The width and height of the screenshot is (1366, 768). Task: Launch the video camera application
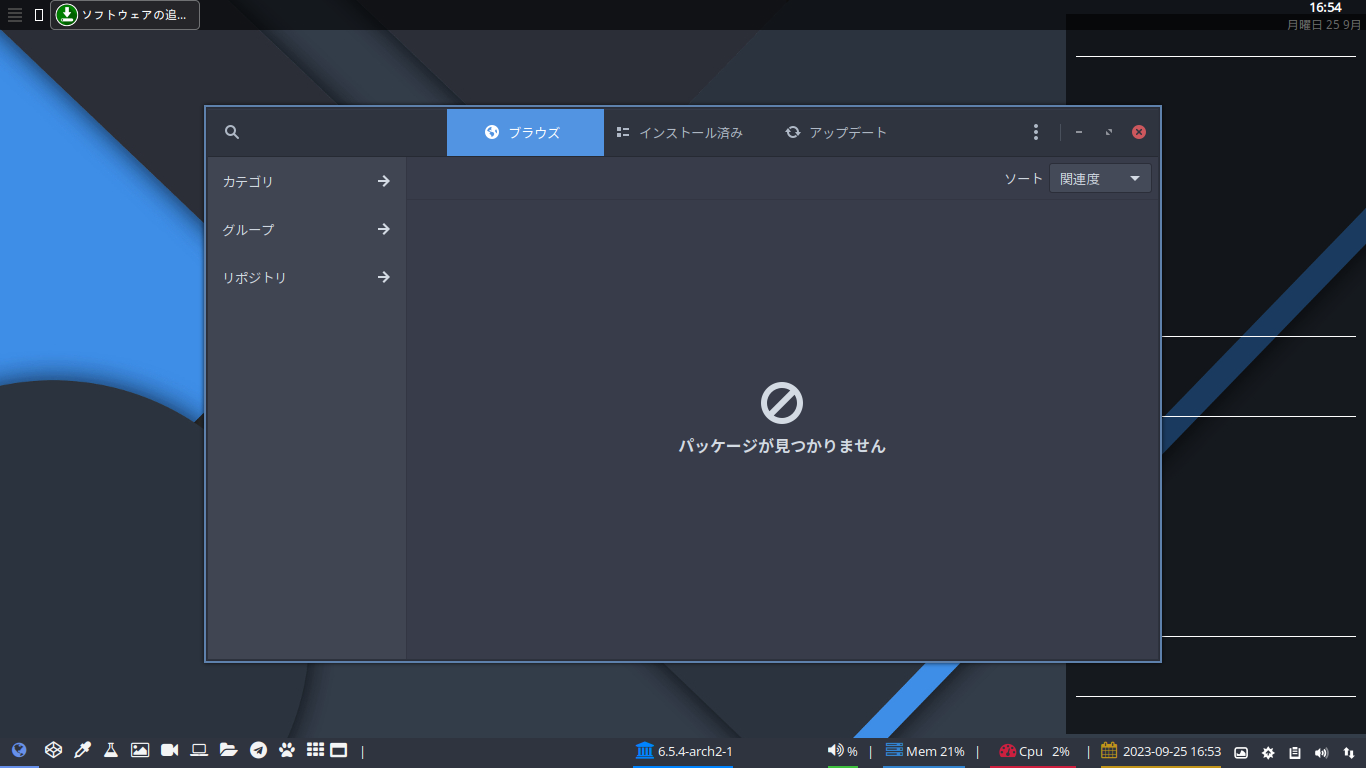pos(169,749)
